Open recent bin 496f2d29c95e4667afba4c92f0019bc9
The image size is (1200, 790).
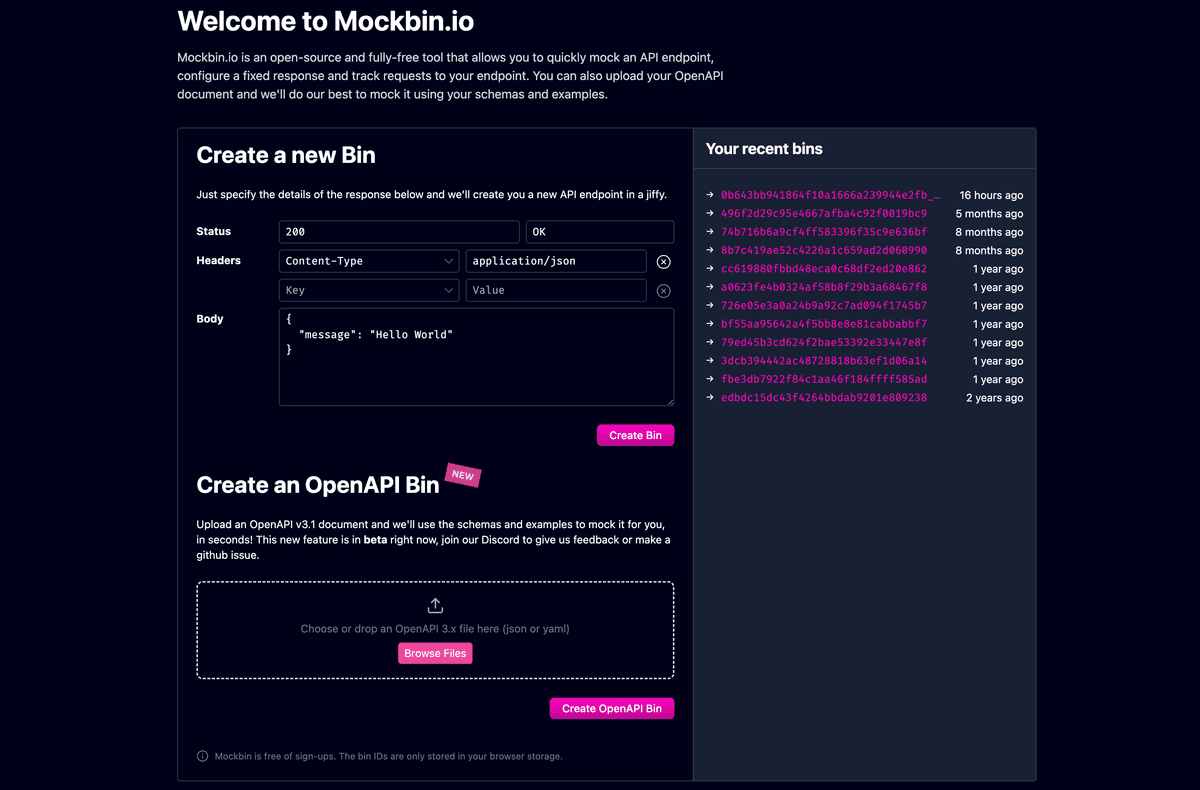pos(822,213)
